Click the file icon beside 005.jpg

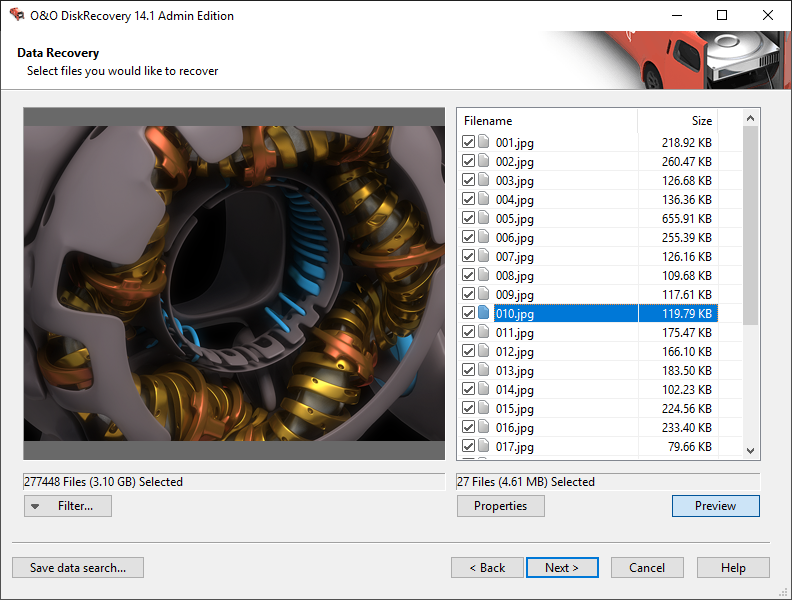point(485,219)
